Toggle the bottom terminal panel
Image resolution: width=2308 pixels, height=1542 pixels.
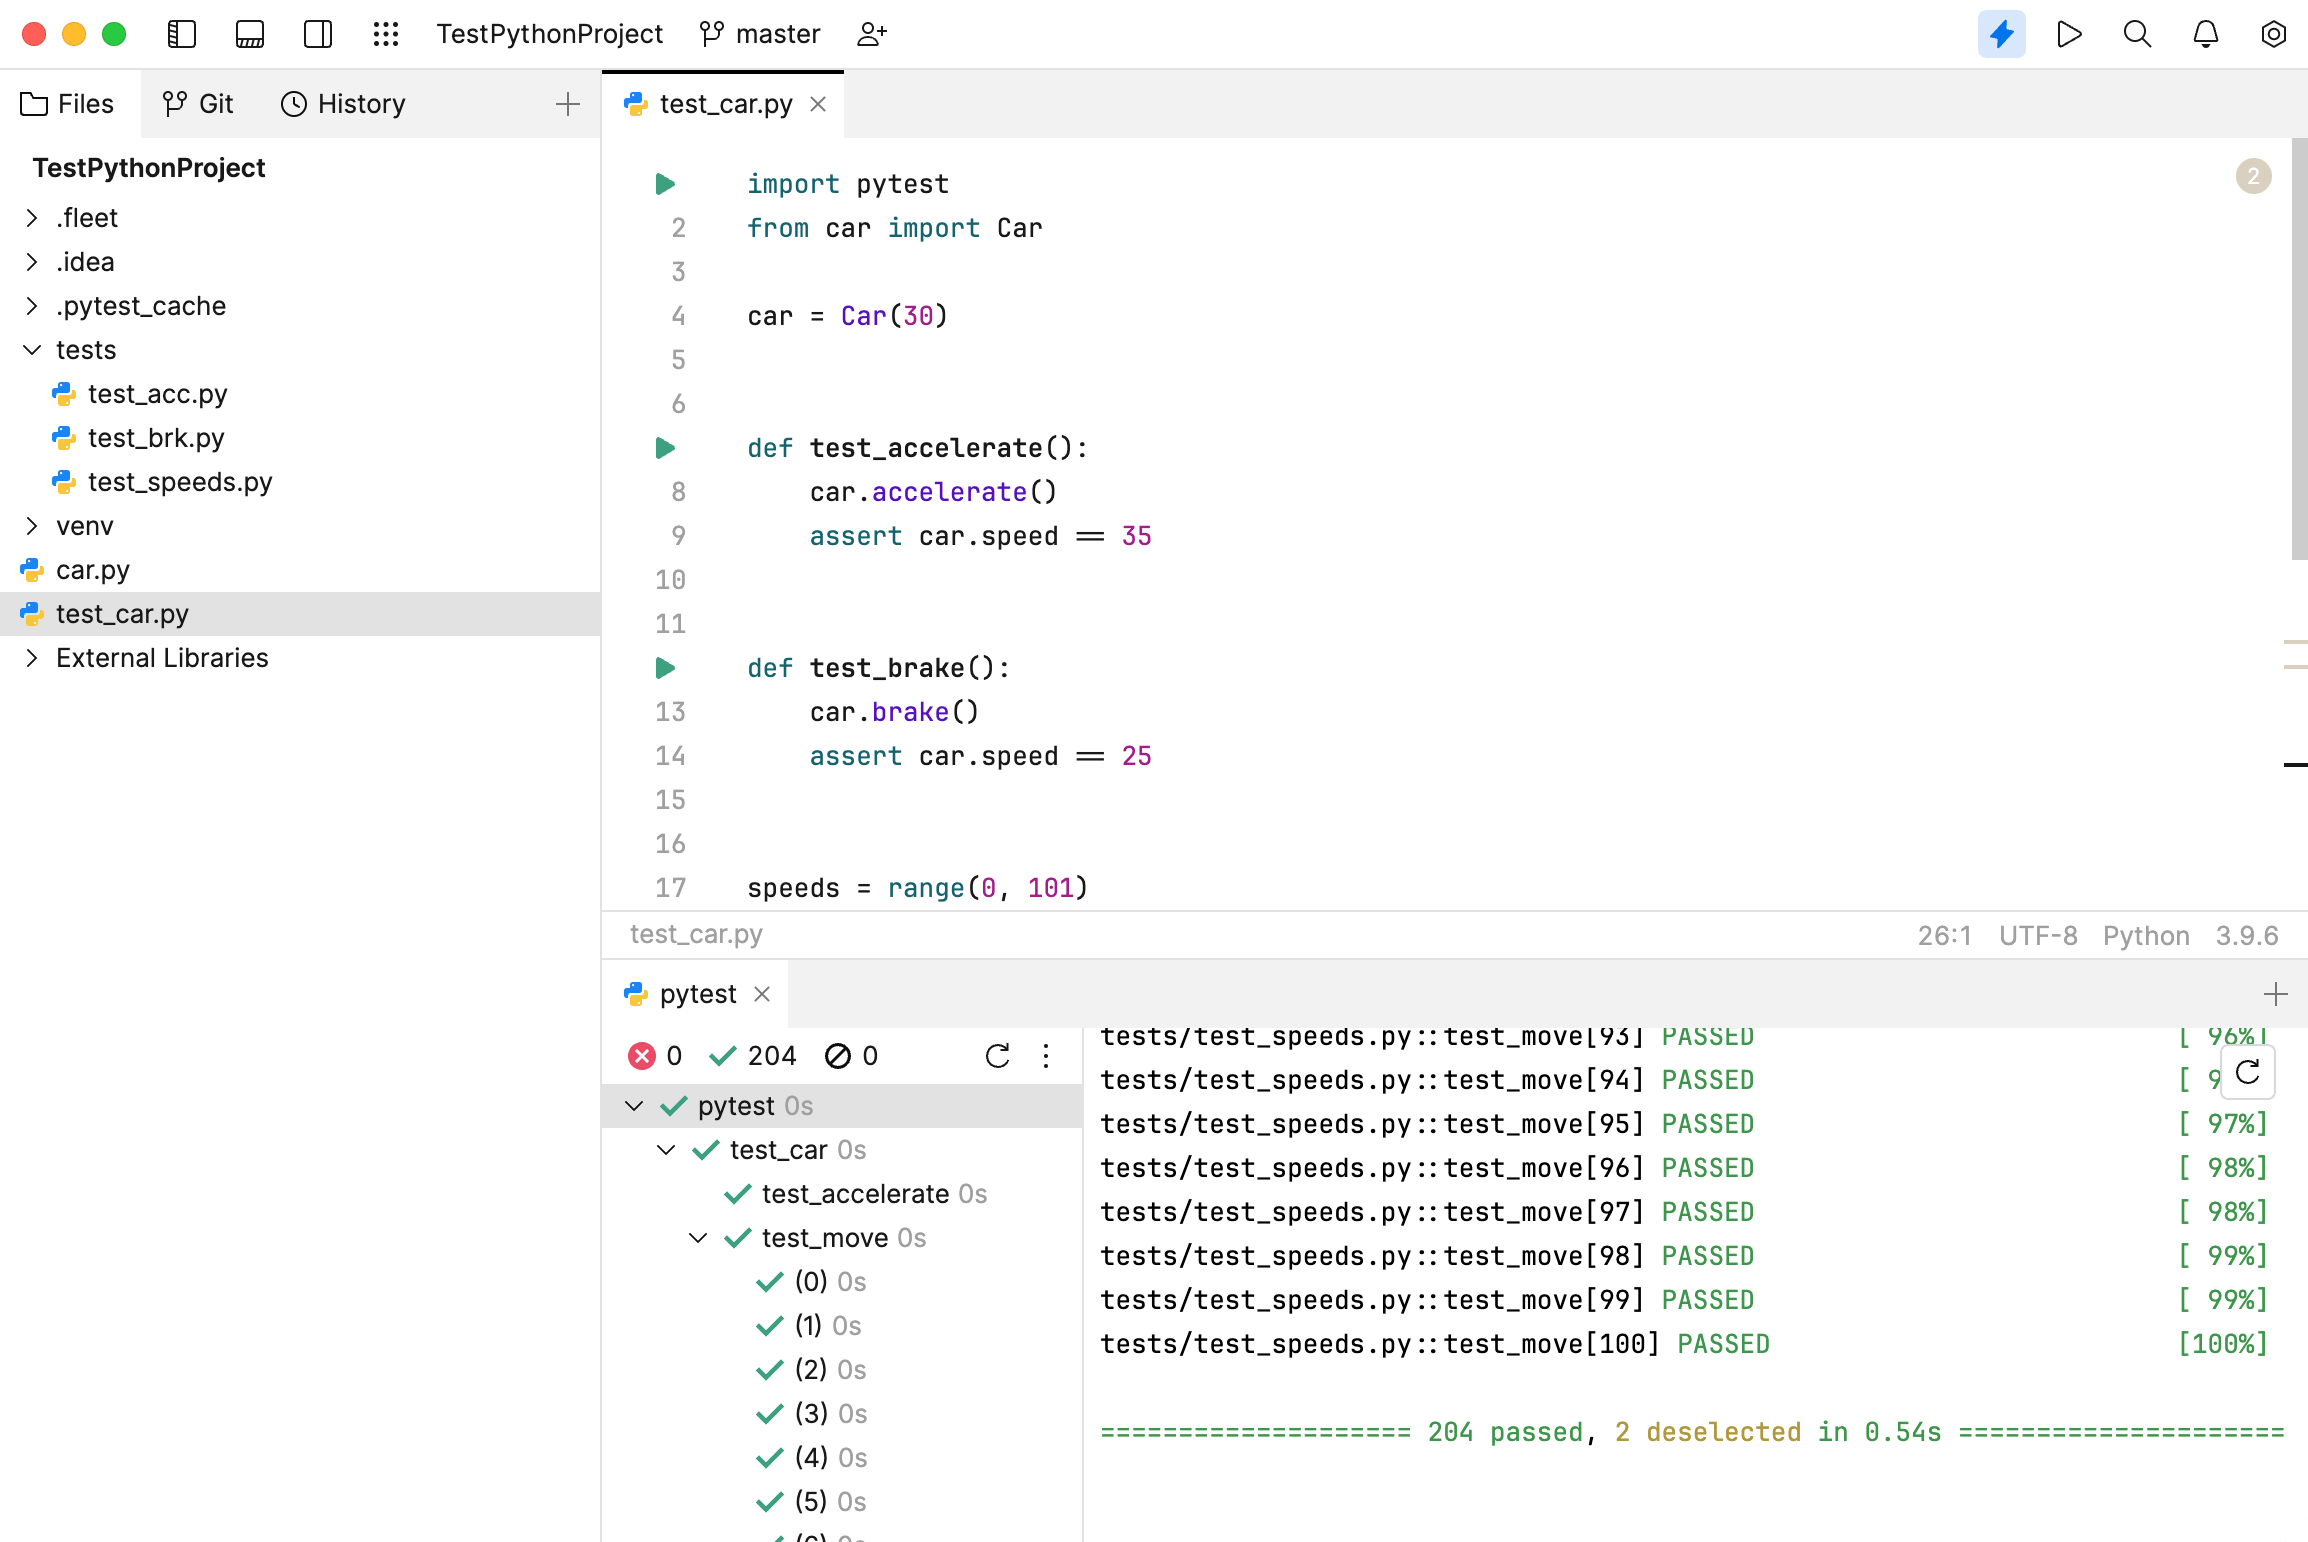pyautogui.click(x=249, y=33)
